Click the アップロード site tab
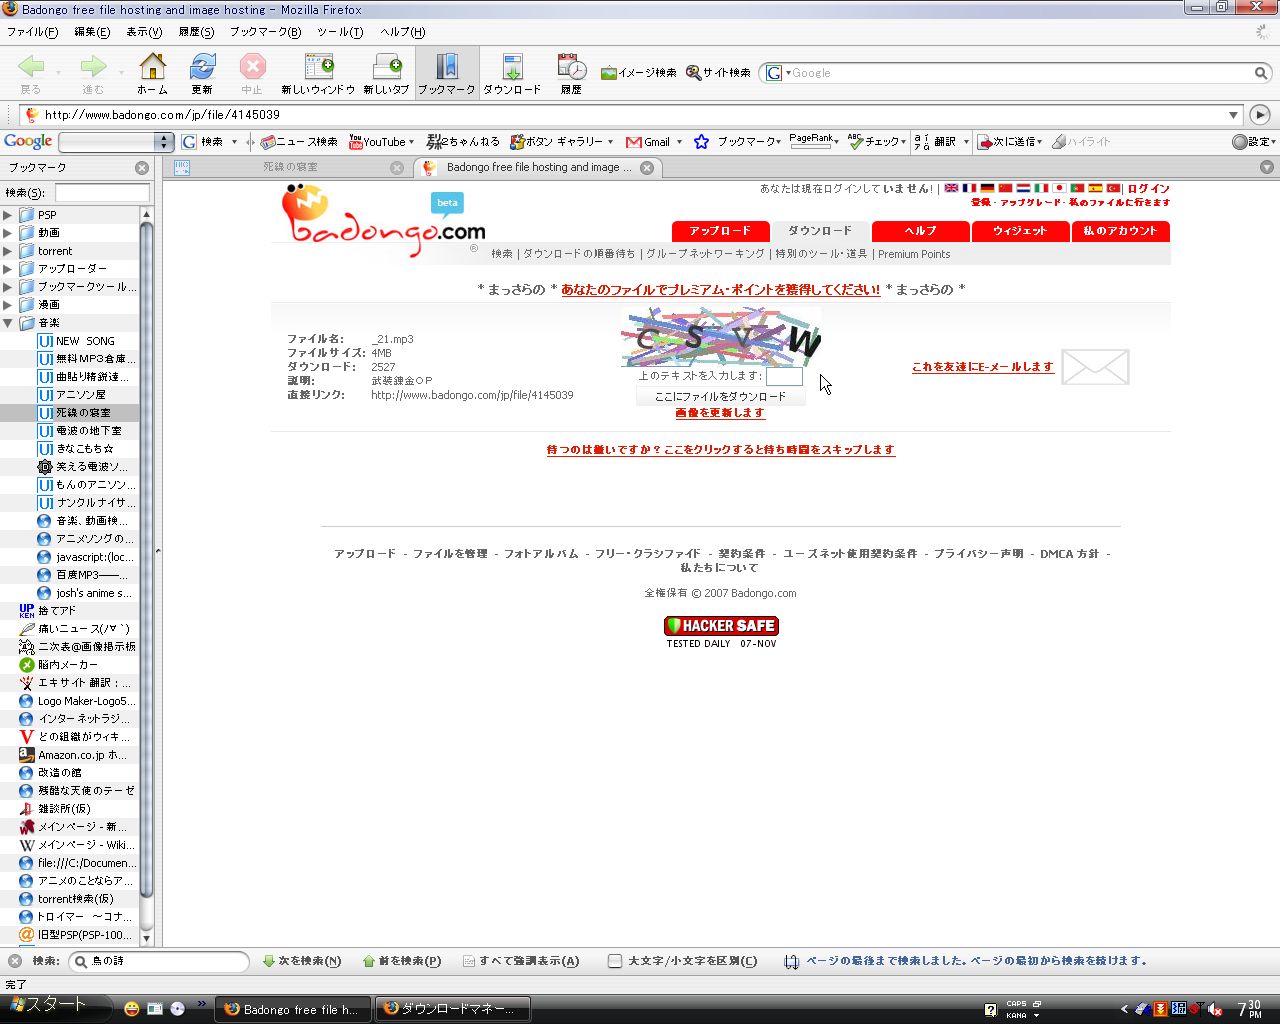 click(x=720, y=231)
